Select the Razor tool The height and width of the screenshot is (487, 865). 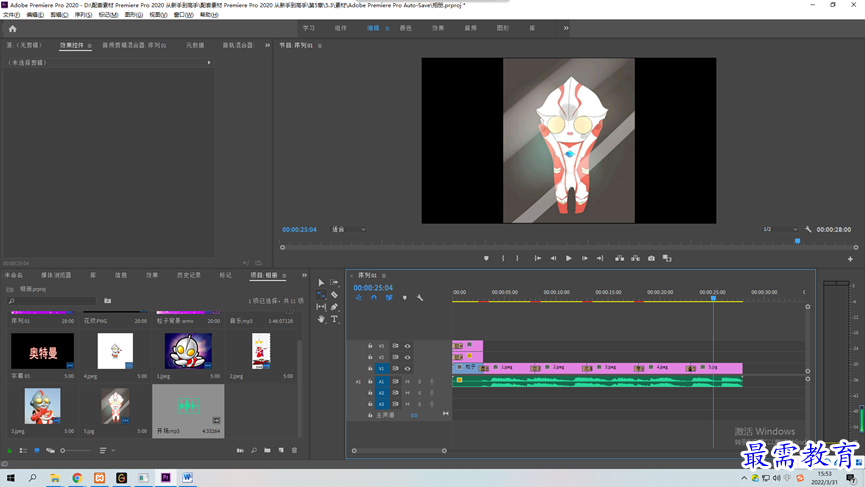click(334, 295)
